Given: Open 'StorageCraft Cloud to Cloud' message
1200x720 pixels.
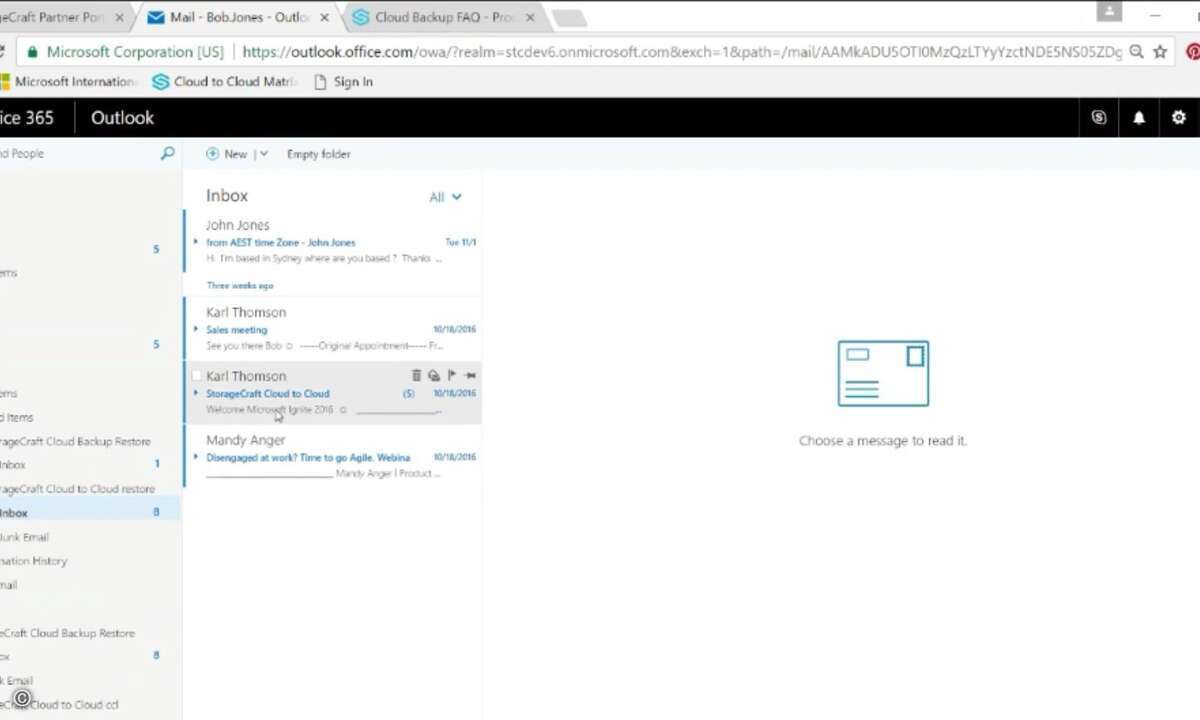Looking at the screenshot, I should pos(332,392).
